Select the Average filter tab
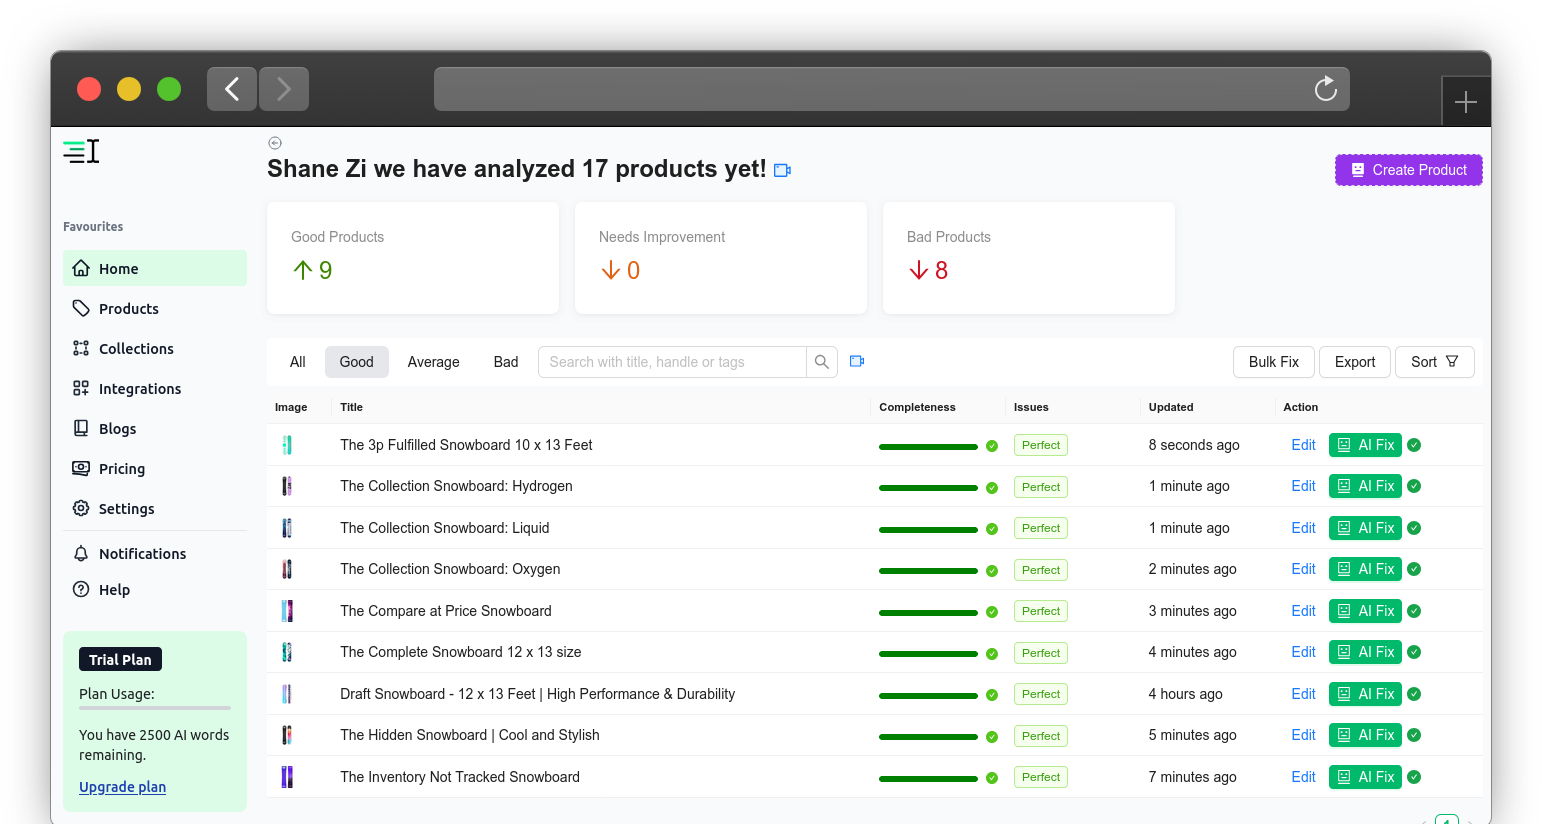The image size is (1542, 824). point(434,362)
